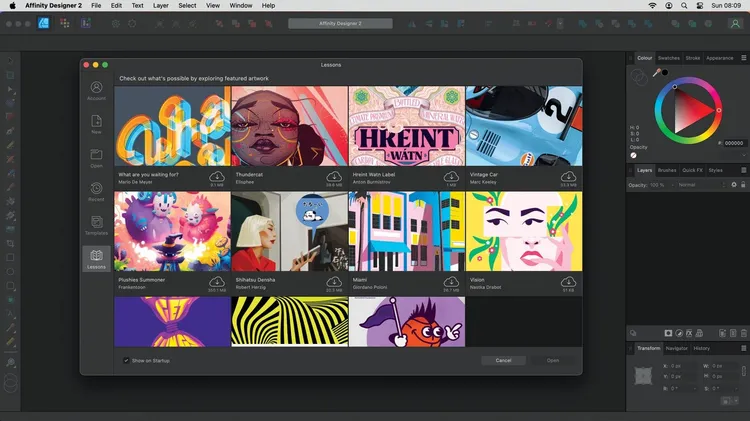
Task: Open the Account section in the sidebar
Action: (96, 90)
